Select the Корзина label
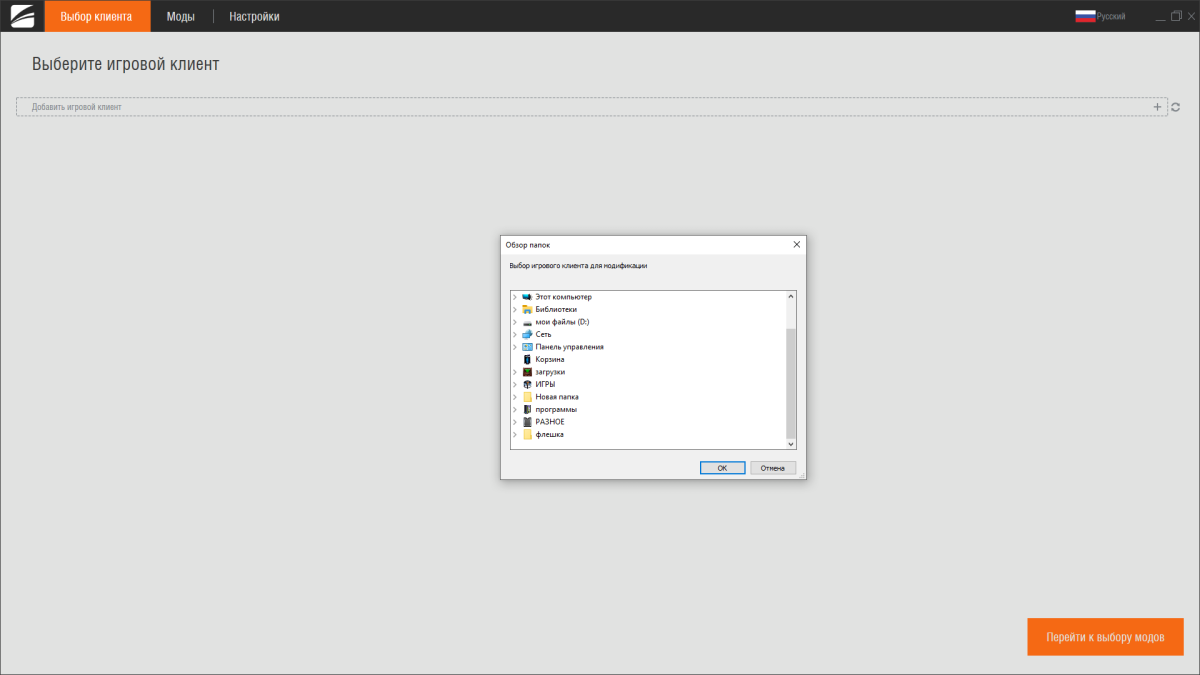Screen dimensions: 1200x675 (x=550, y=359)
